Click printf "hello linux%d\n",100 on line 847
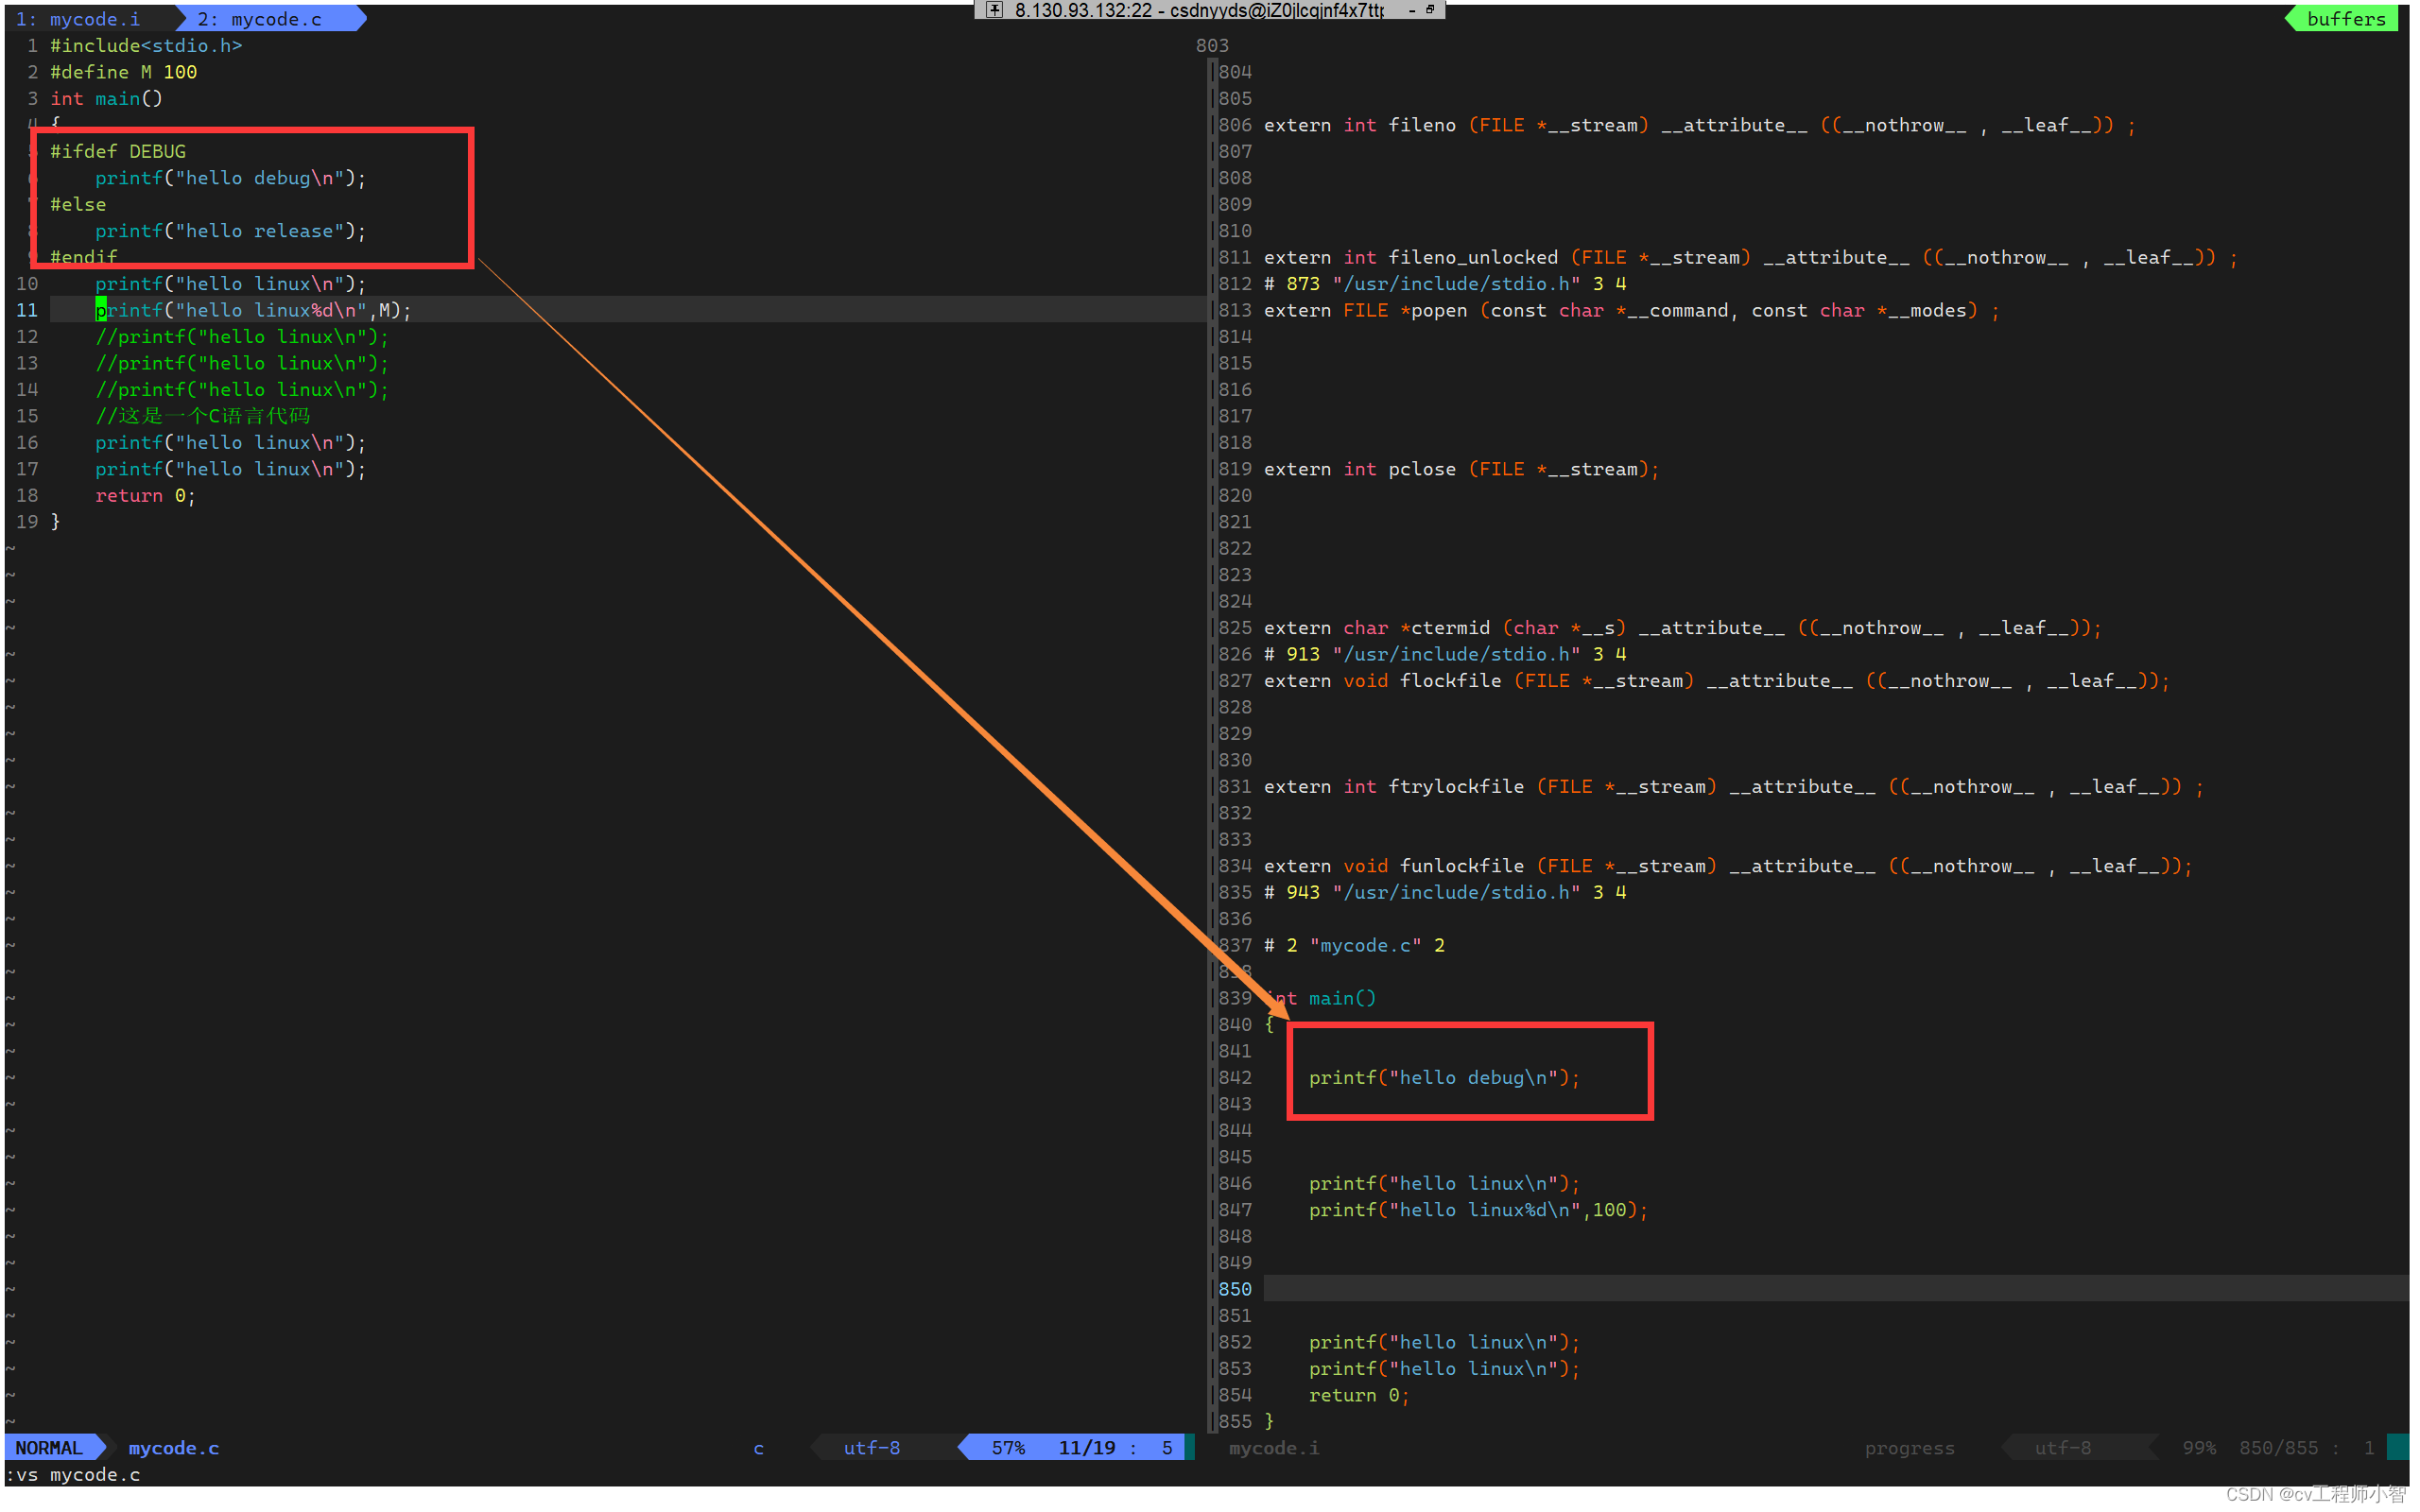 (1478, 1210)
